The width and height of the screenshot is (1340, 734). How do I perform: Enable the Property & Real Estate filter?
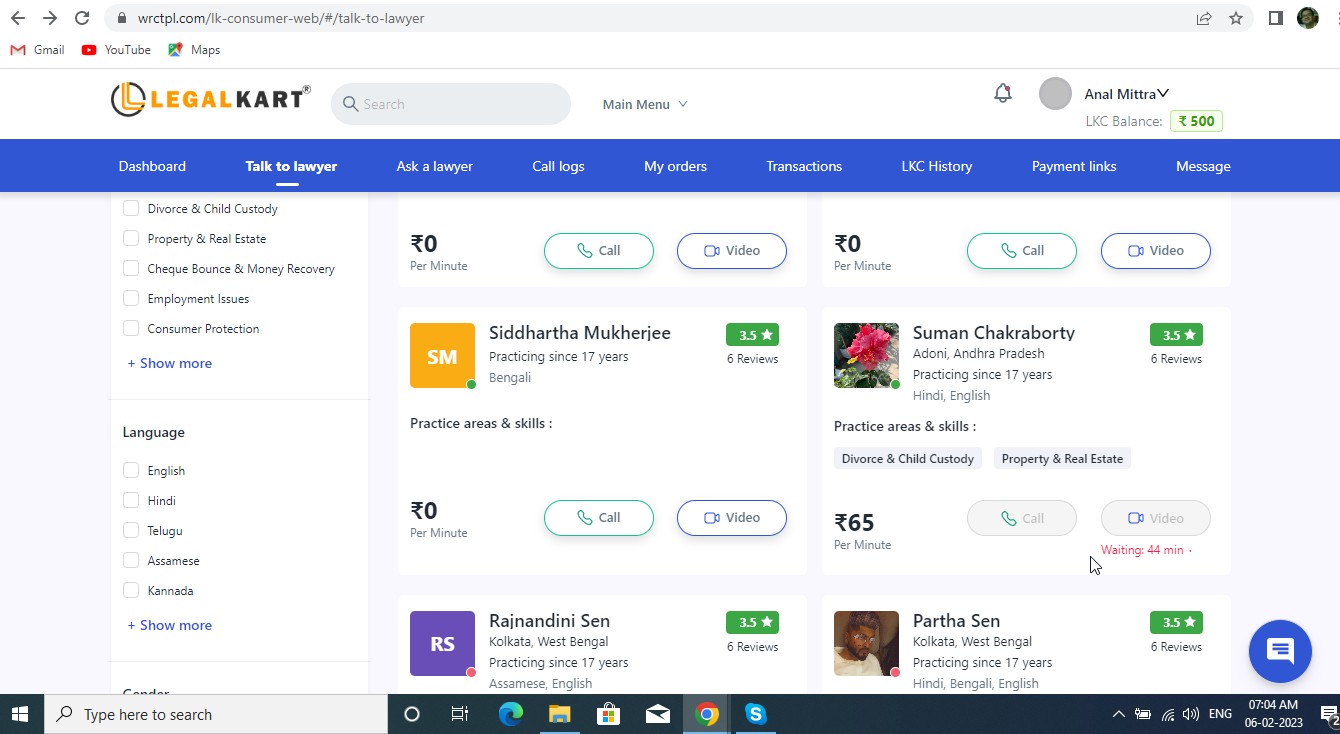(x=131, y=239)
